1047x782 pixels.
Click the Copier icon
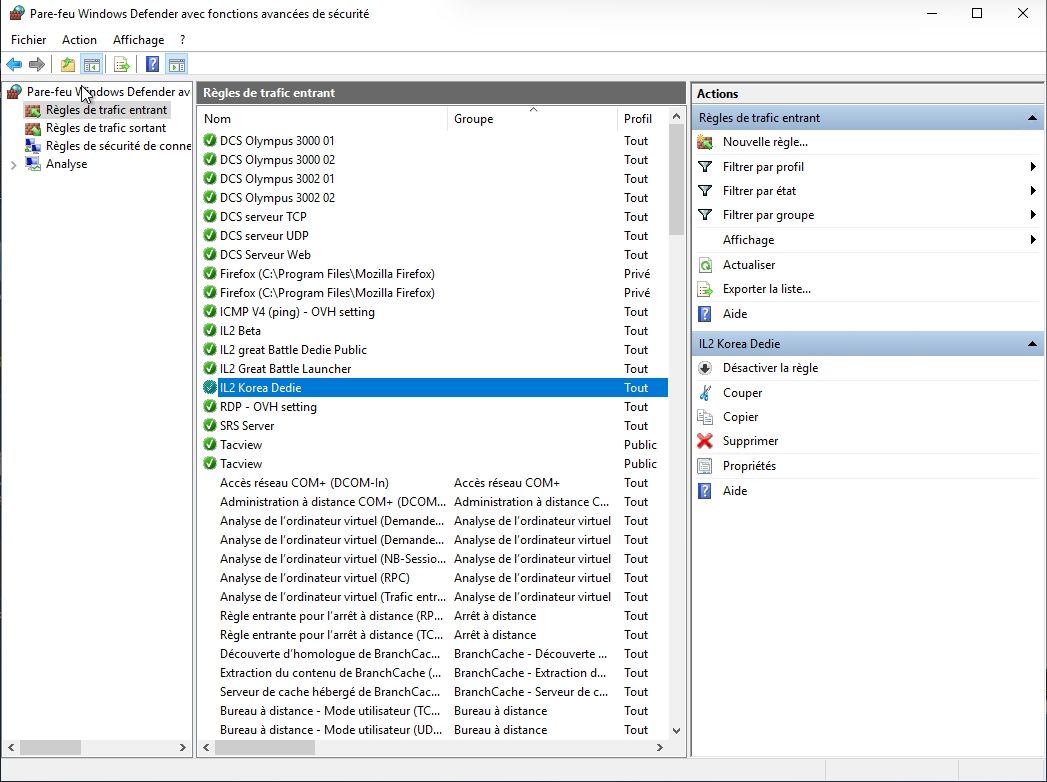704,417
